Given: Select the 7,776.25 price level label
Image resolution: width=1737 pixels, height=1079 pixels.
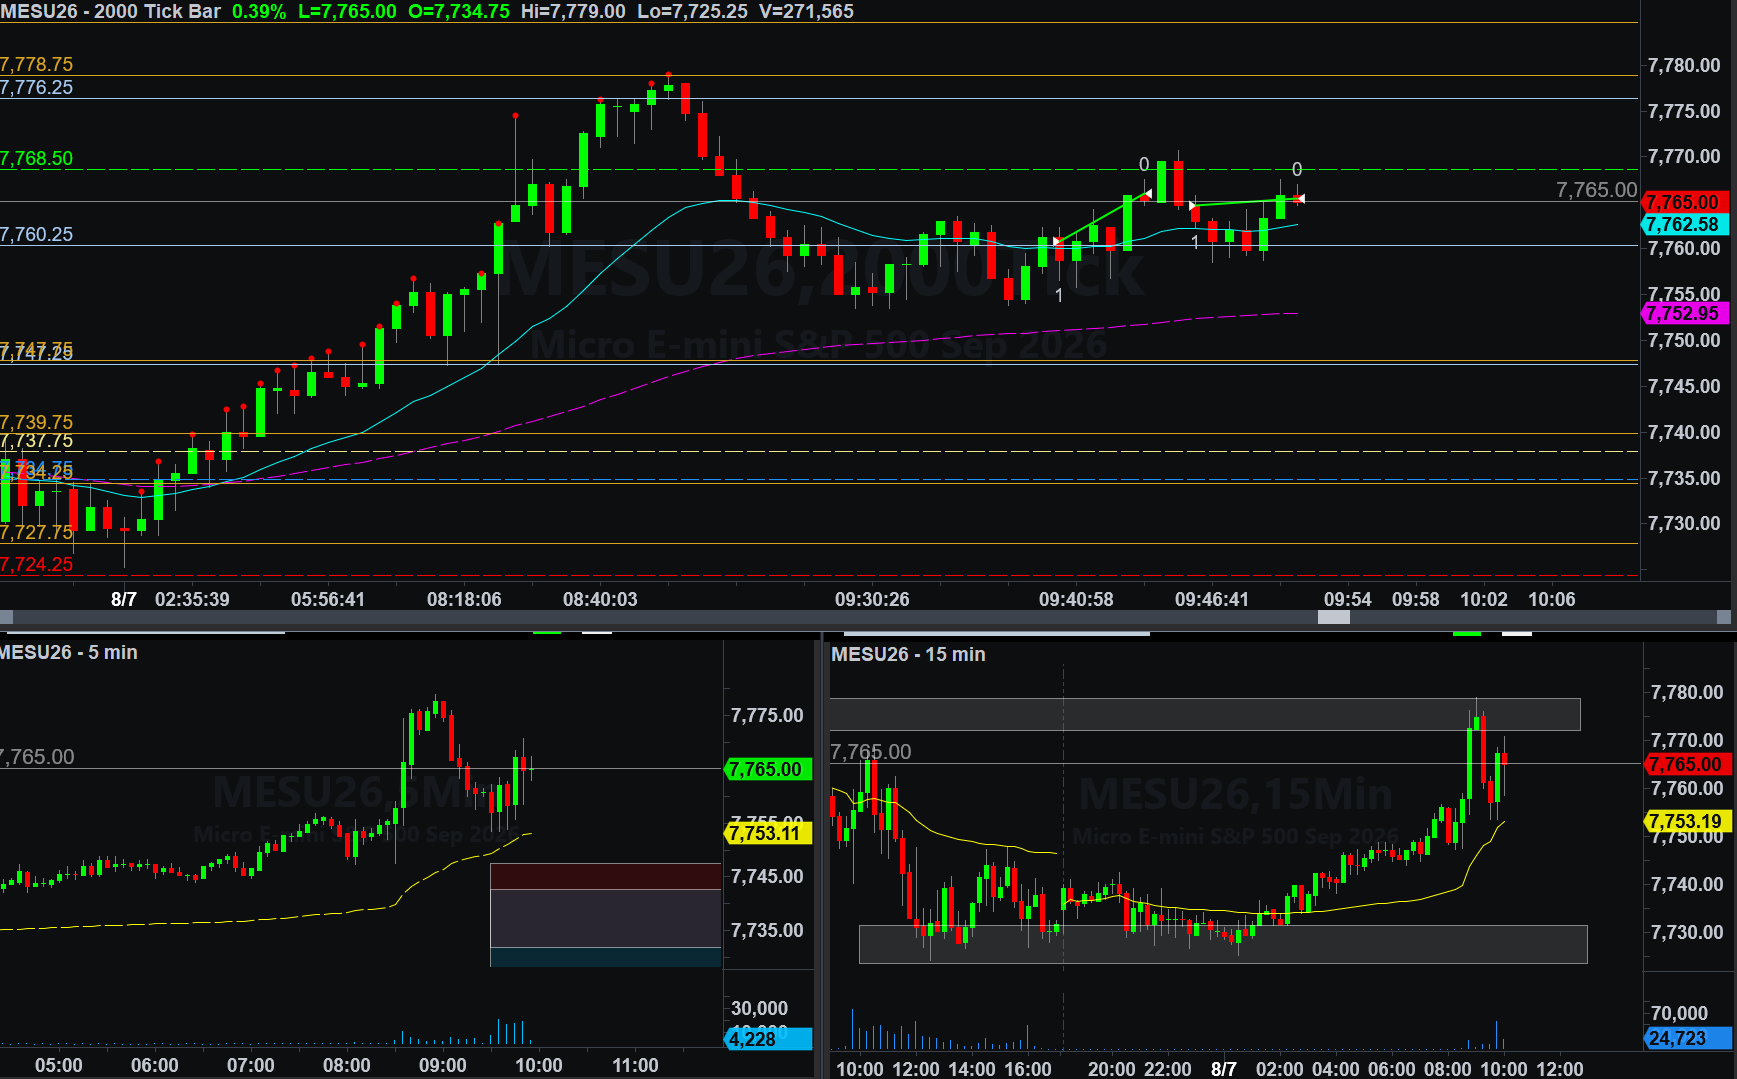Looking at the screenshot, I should [37, 87].
